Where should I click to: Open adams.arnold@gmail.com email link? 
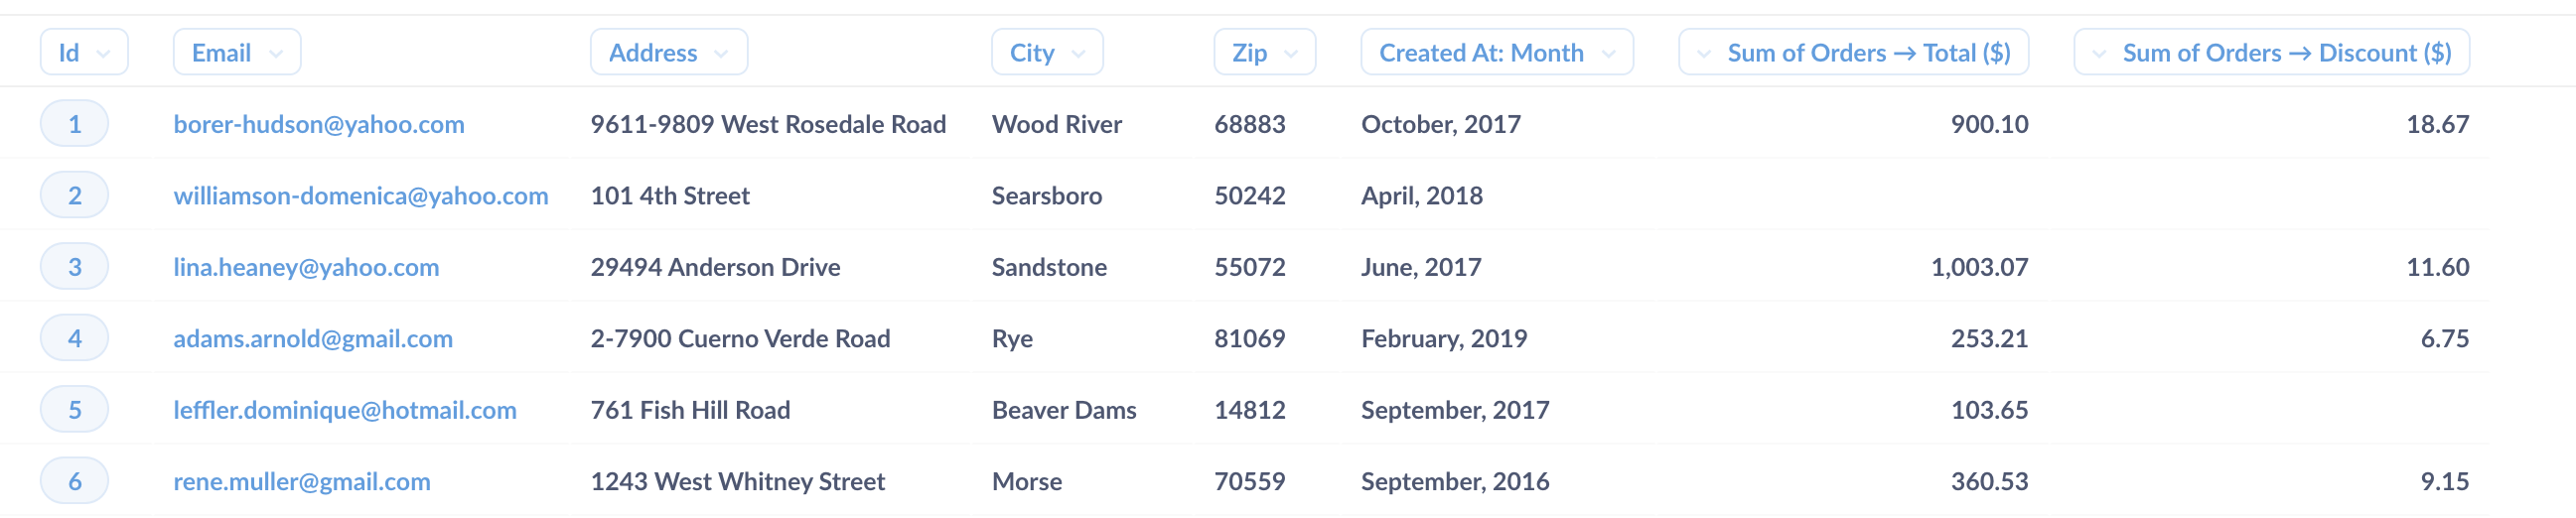click(313, 338)
